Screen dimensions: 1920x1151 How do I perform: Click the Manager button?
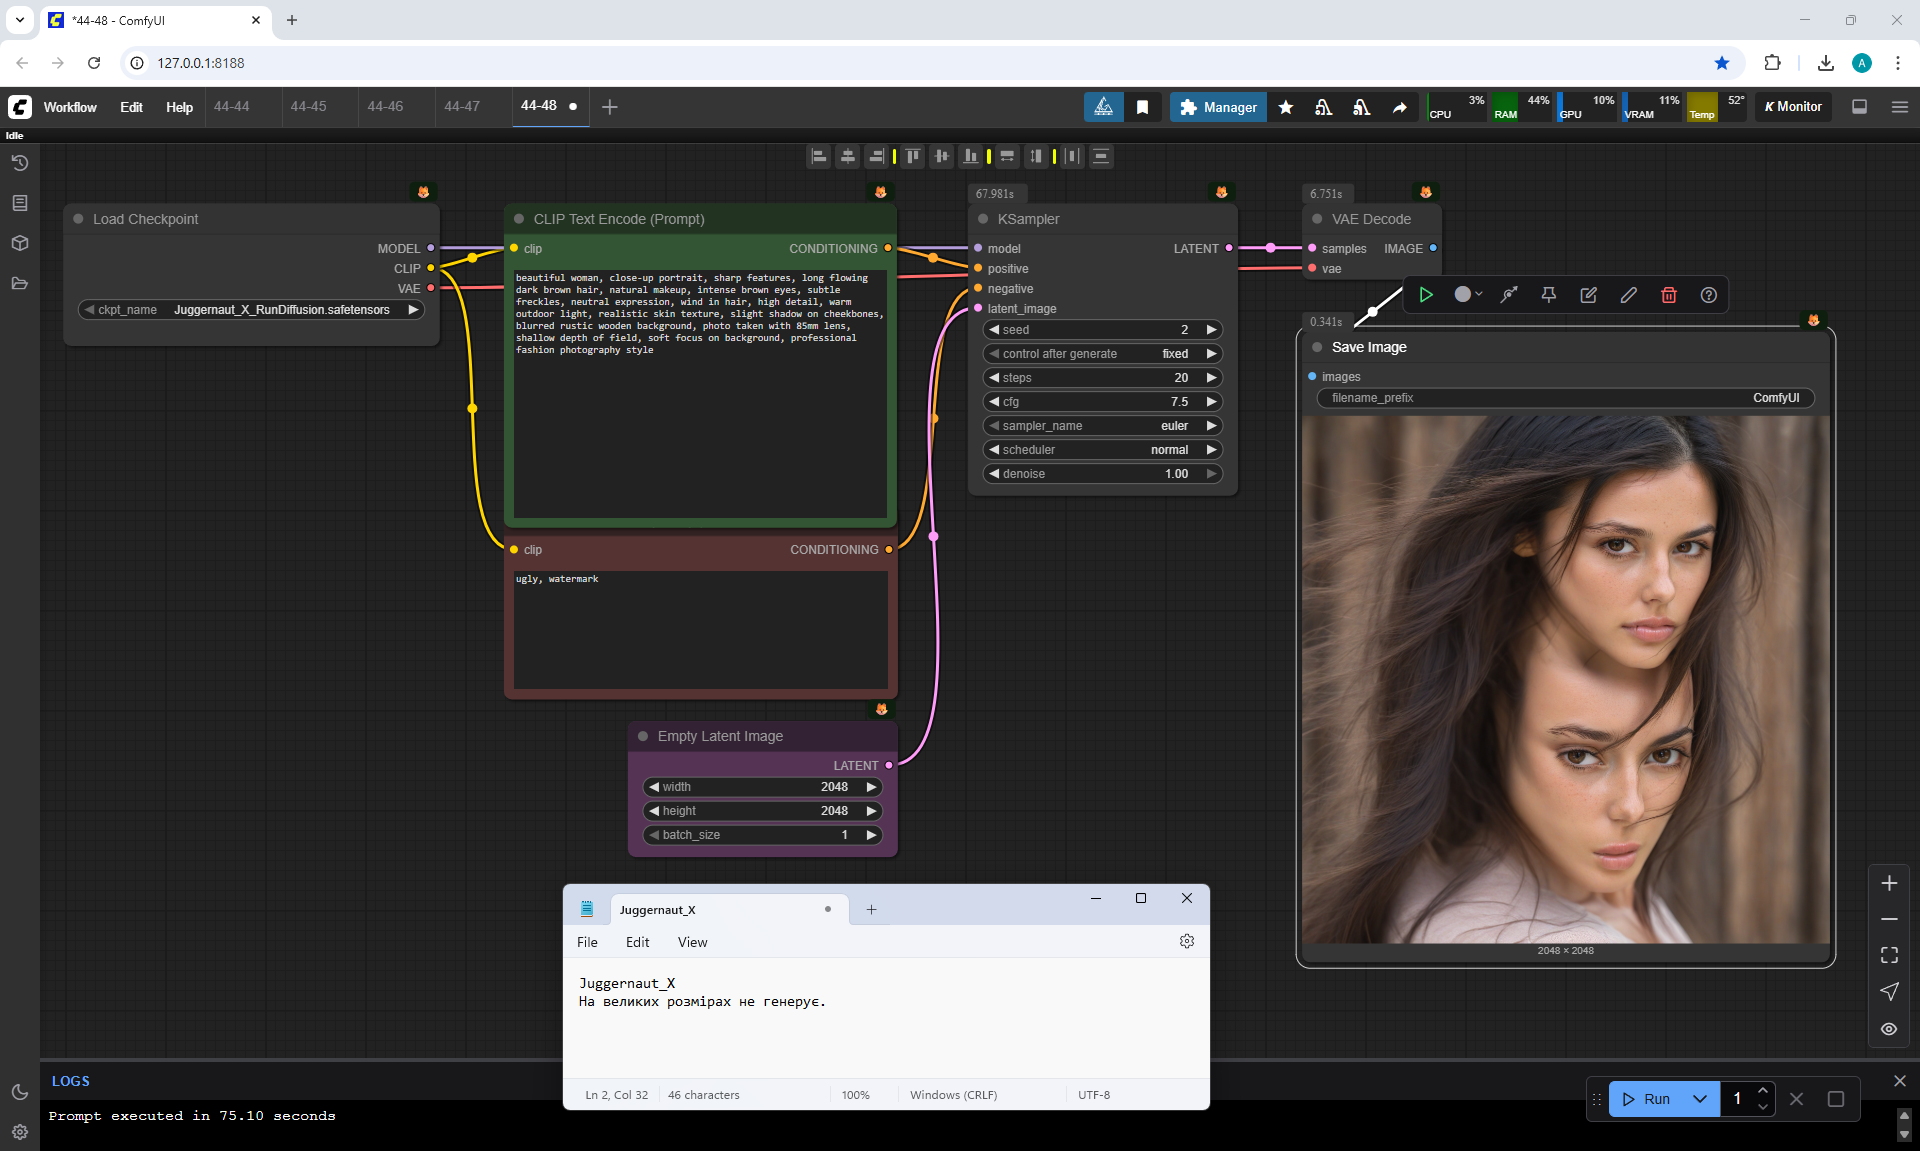click(x=1218, y=107)
